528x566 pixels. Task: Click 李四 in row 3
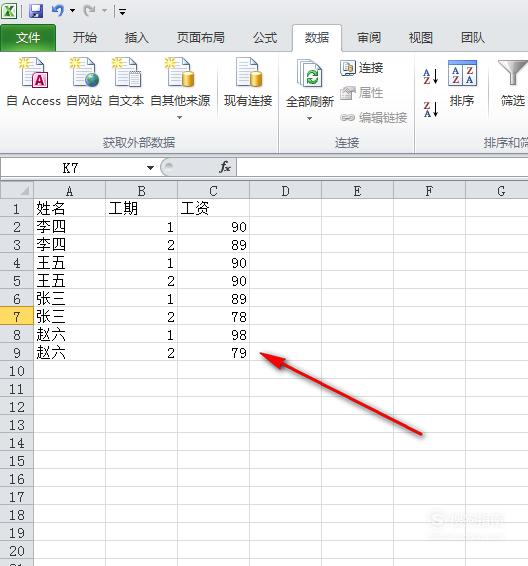[x=69, y=244]
